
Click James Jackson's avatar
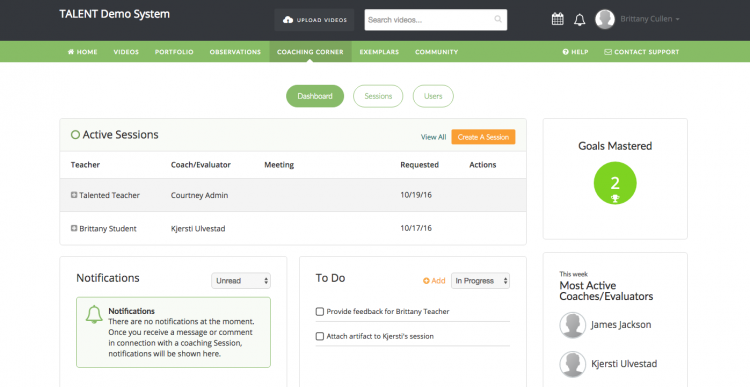click(573, 325)
